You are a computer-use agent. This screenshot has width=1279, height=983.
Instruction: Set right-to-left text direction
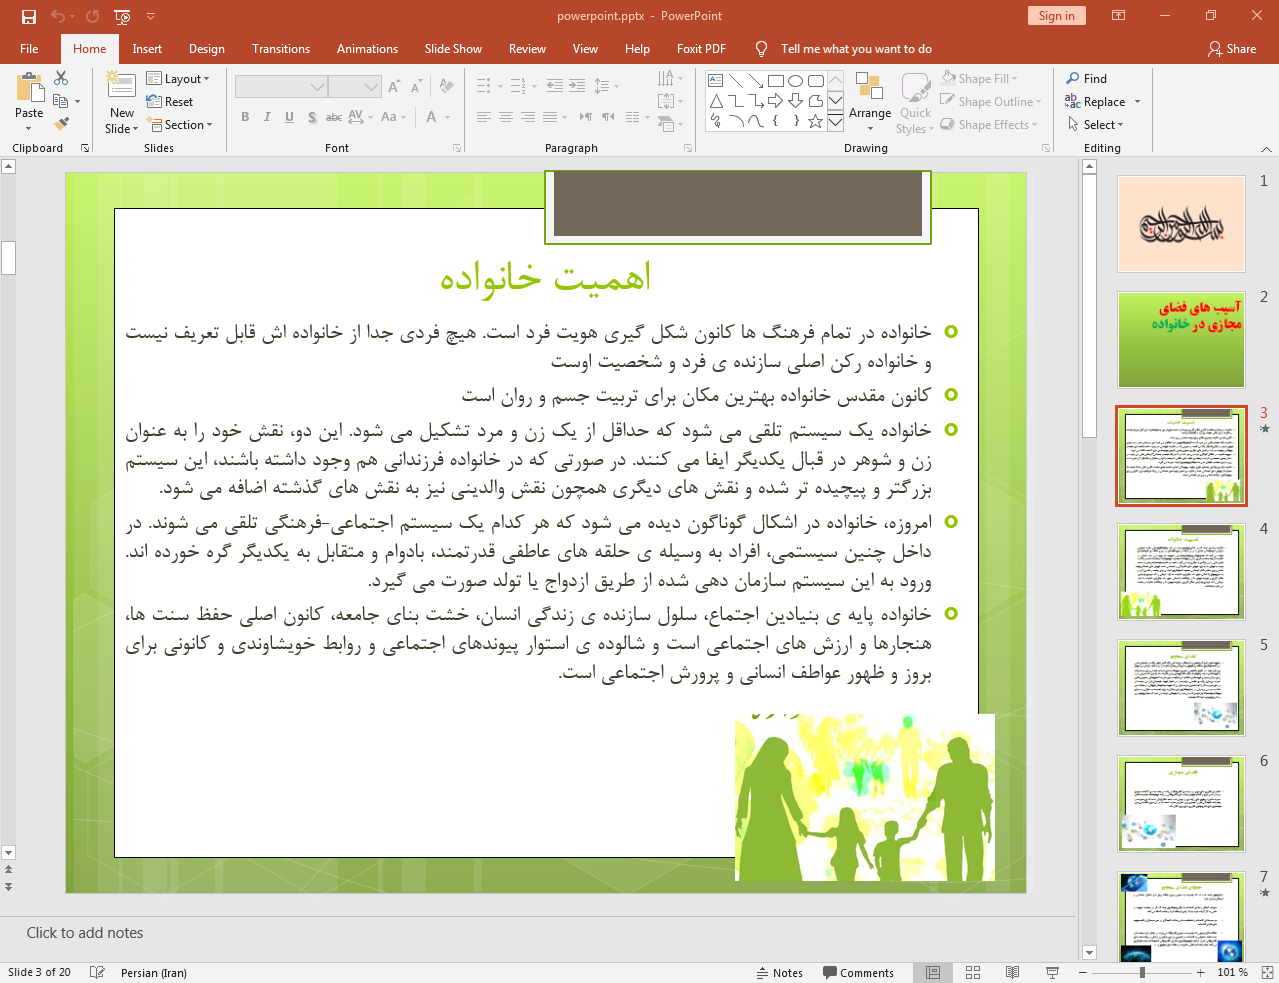586,117
